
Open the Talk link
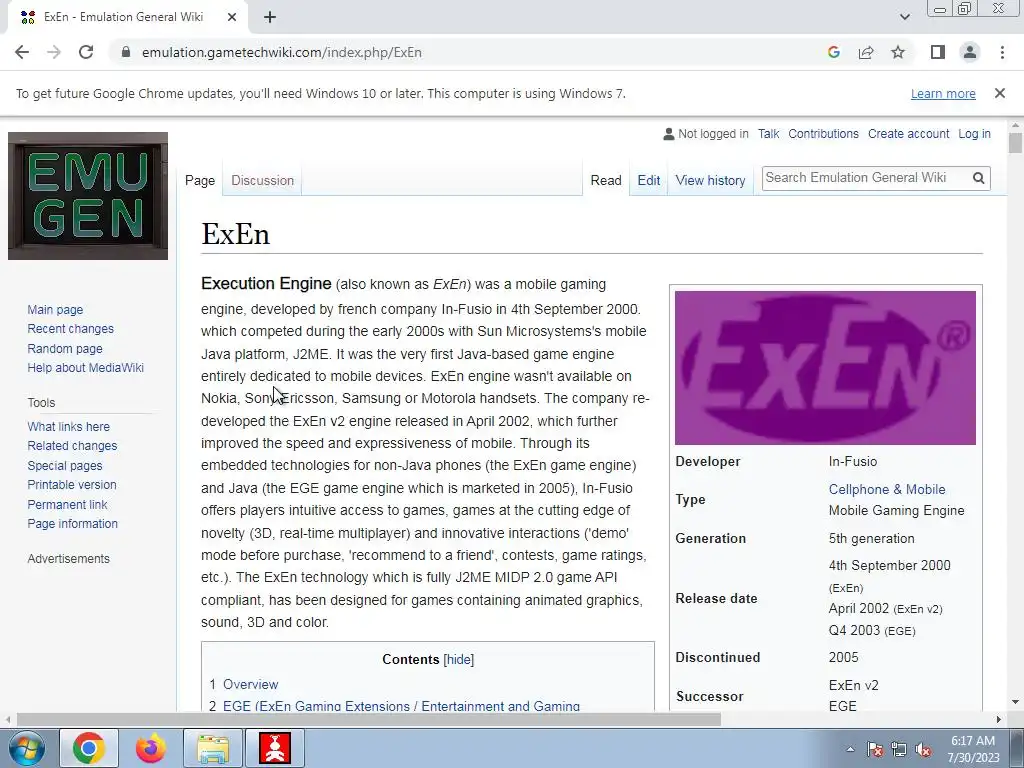pyautogui.click(x=769, y=134)
